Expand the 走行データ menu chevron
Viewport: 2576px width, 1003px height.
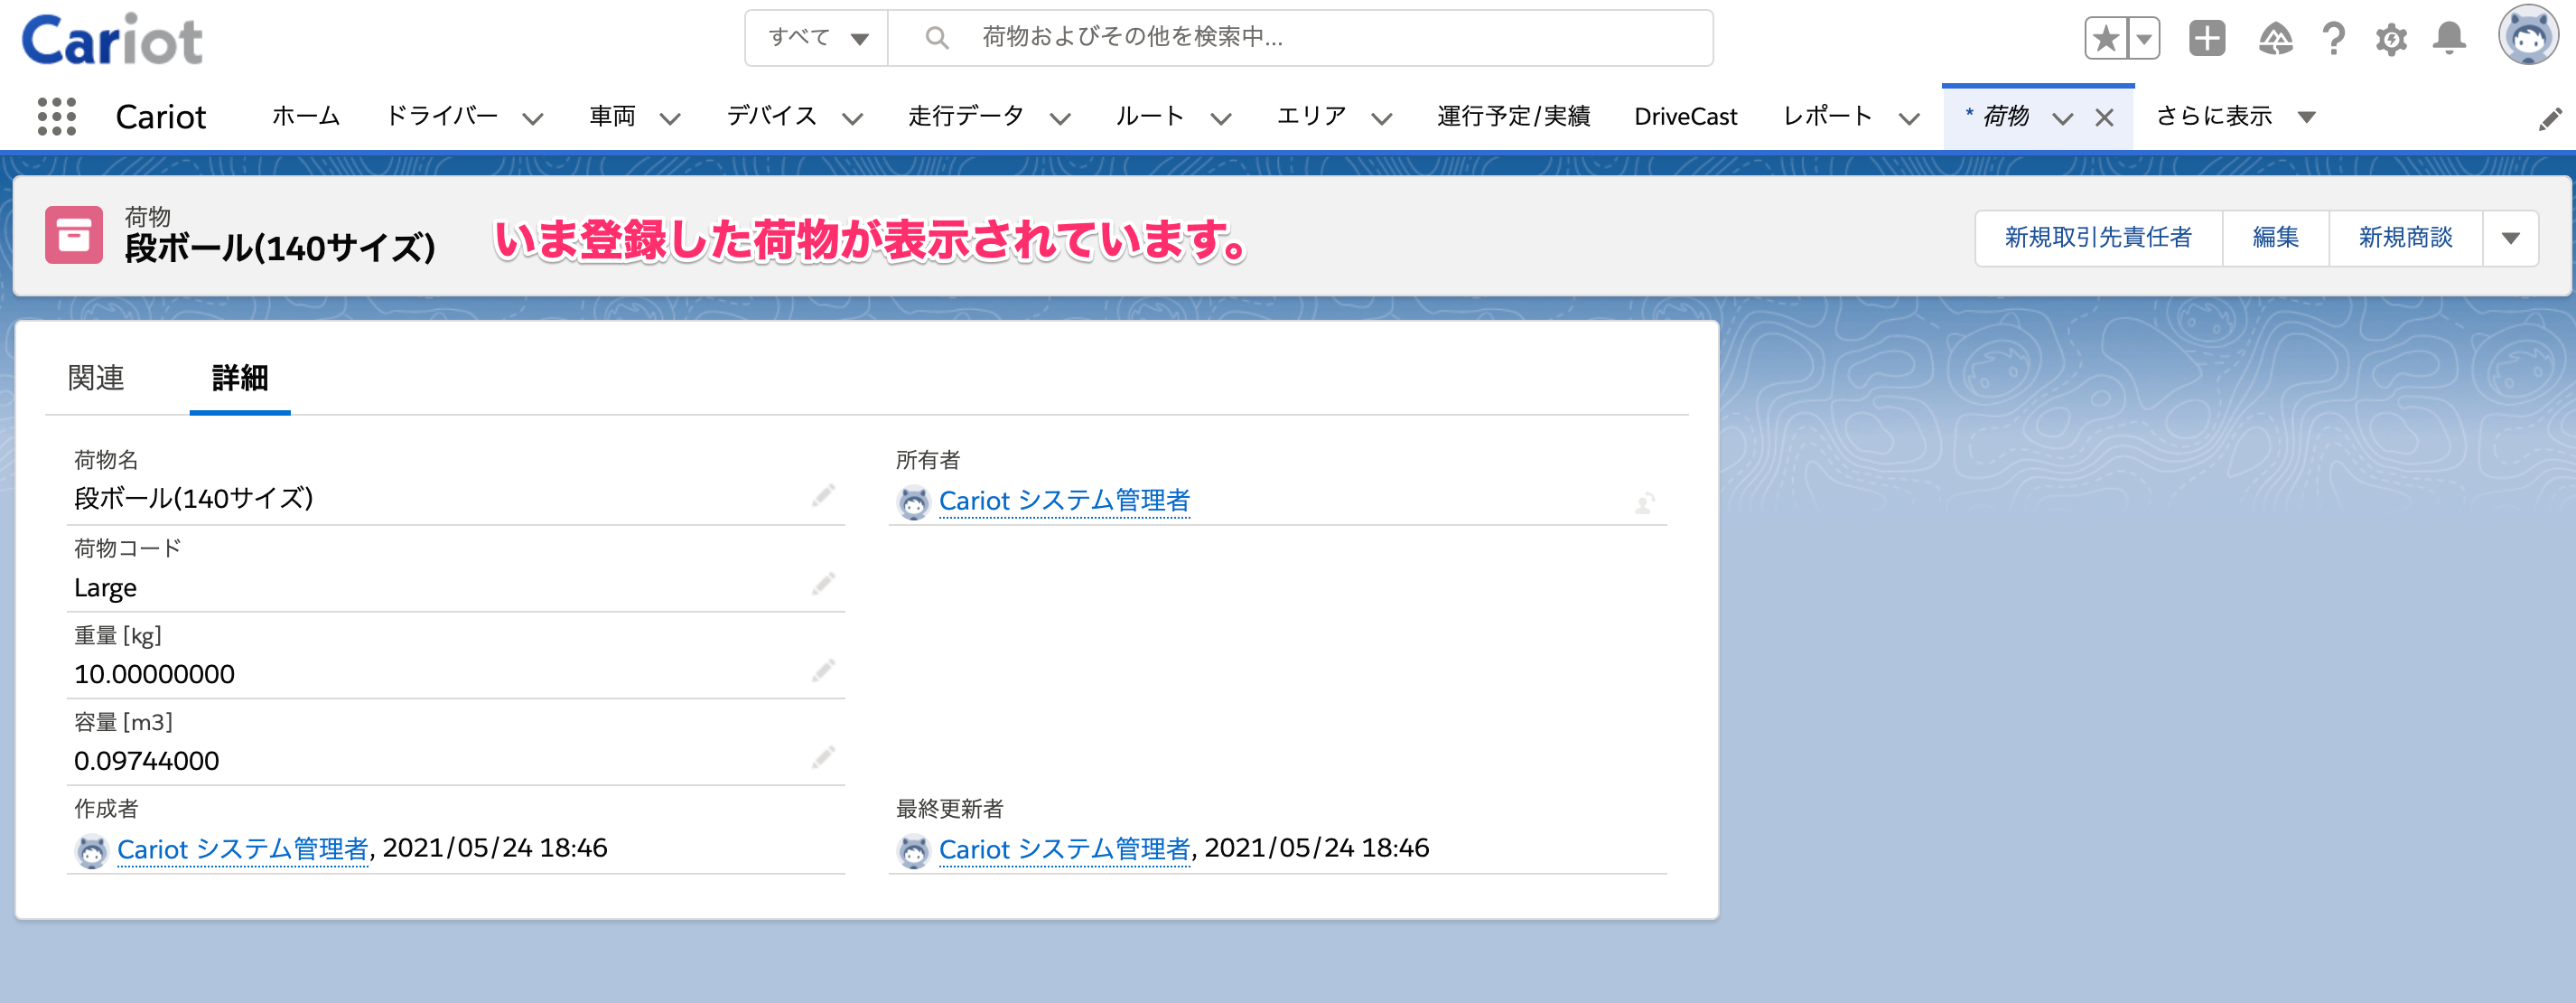1060,119
